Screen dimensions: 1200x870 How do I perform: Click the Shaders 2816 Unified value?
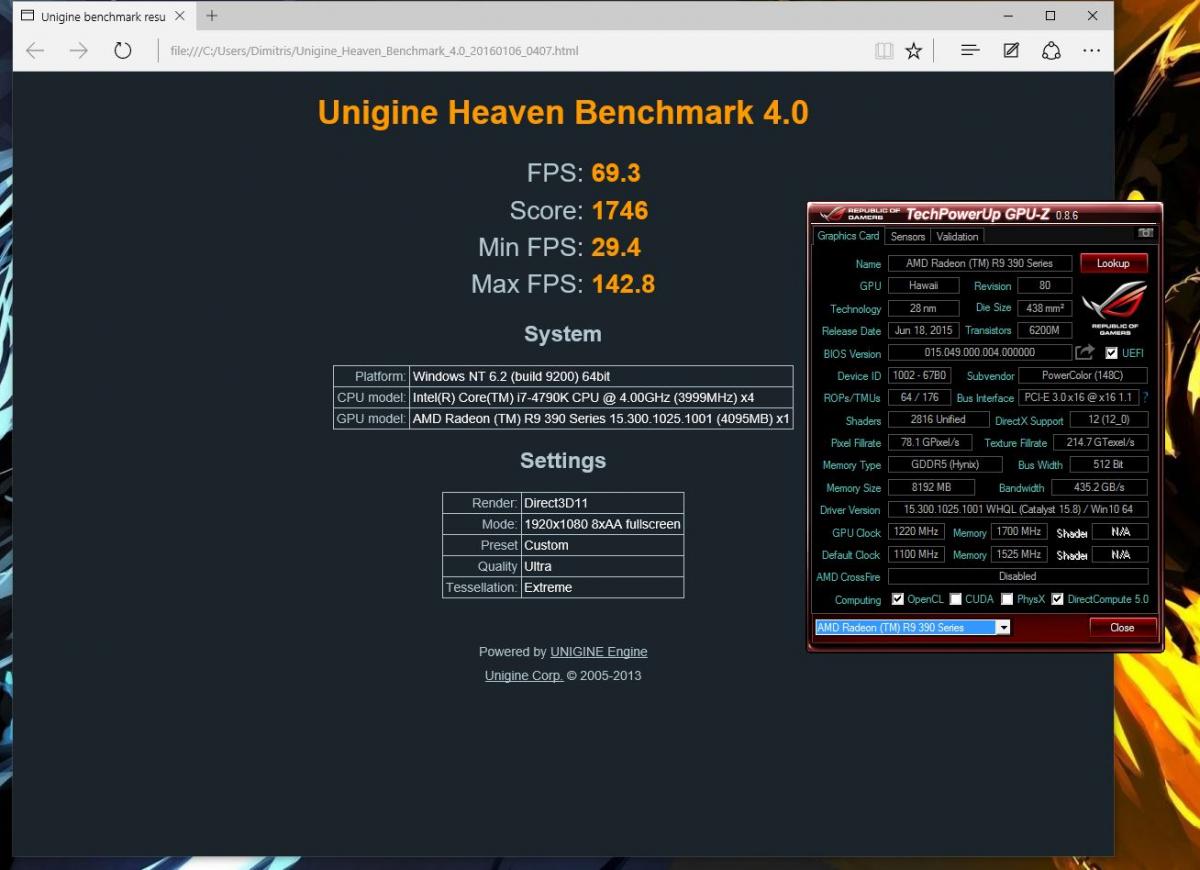click(938, 420)
